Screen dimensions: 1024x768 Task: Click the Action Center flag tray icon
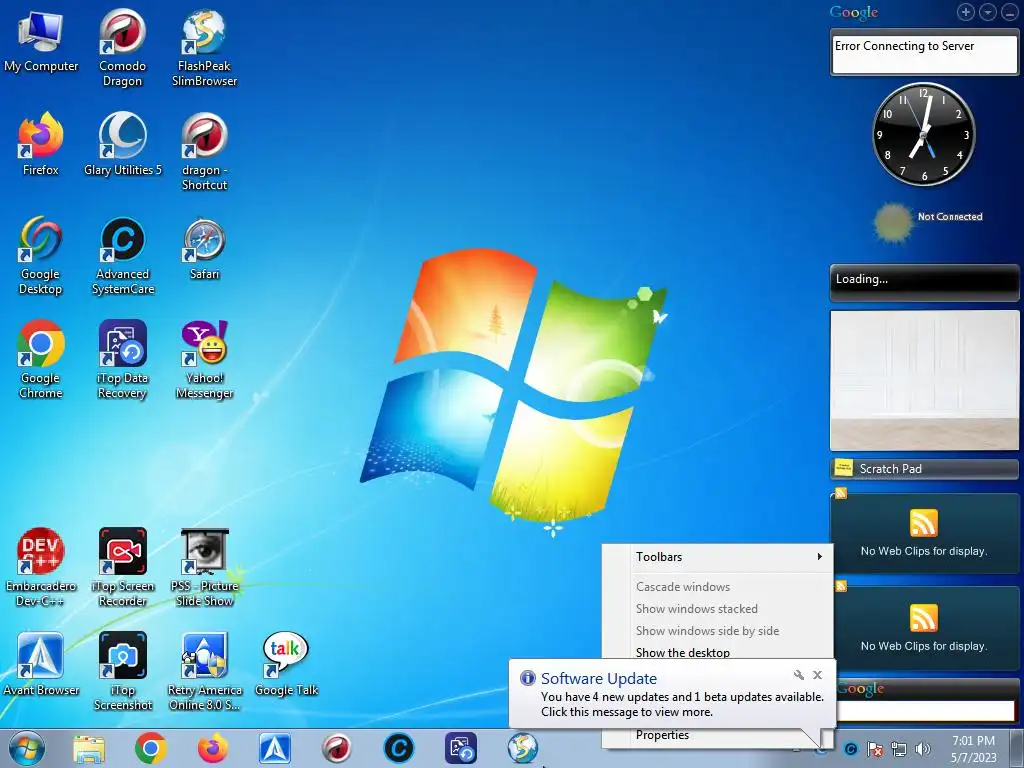point(874,749)
